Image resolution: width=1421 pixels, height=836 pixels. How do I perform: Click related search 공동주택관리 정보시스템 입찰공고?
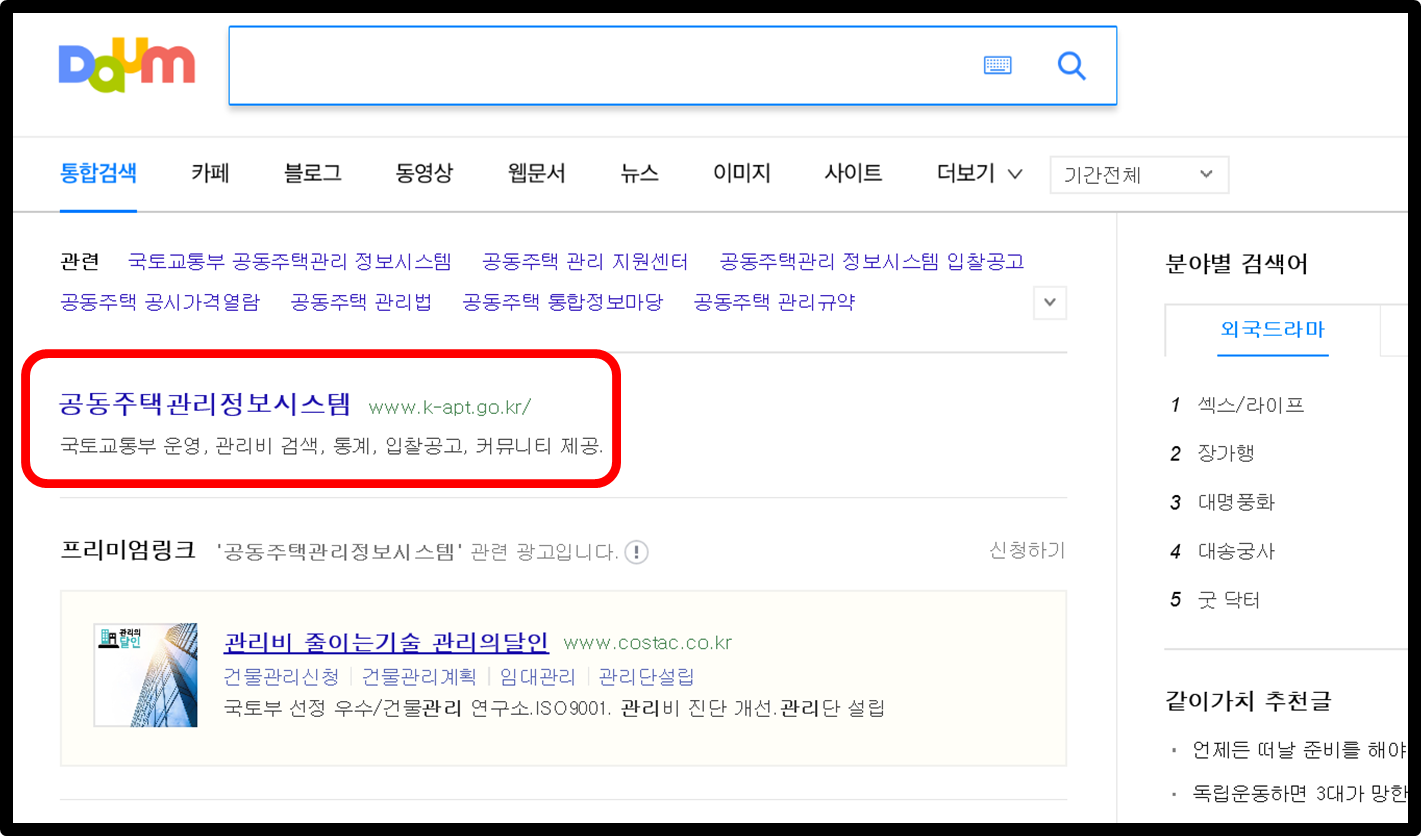pyautogui.click(x=872, y=262)
